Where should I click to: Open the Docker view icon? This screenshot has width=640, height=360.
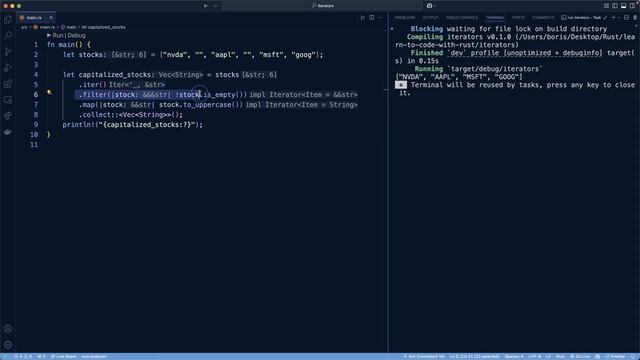pos(8,132)
